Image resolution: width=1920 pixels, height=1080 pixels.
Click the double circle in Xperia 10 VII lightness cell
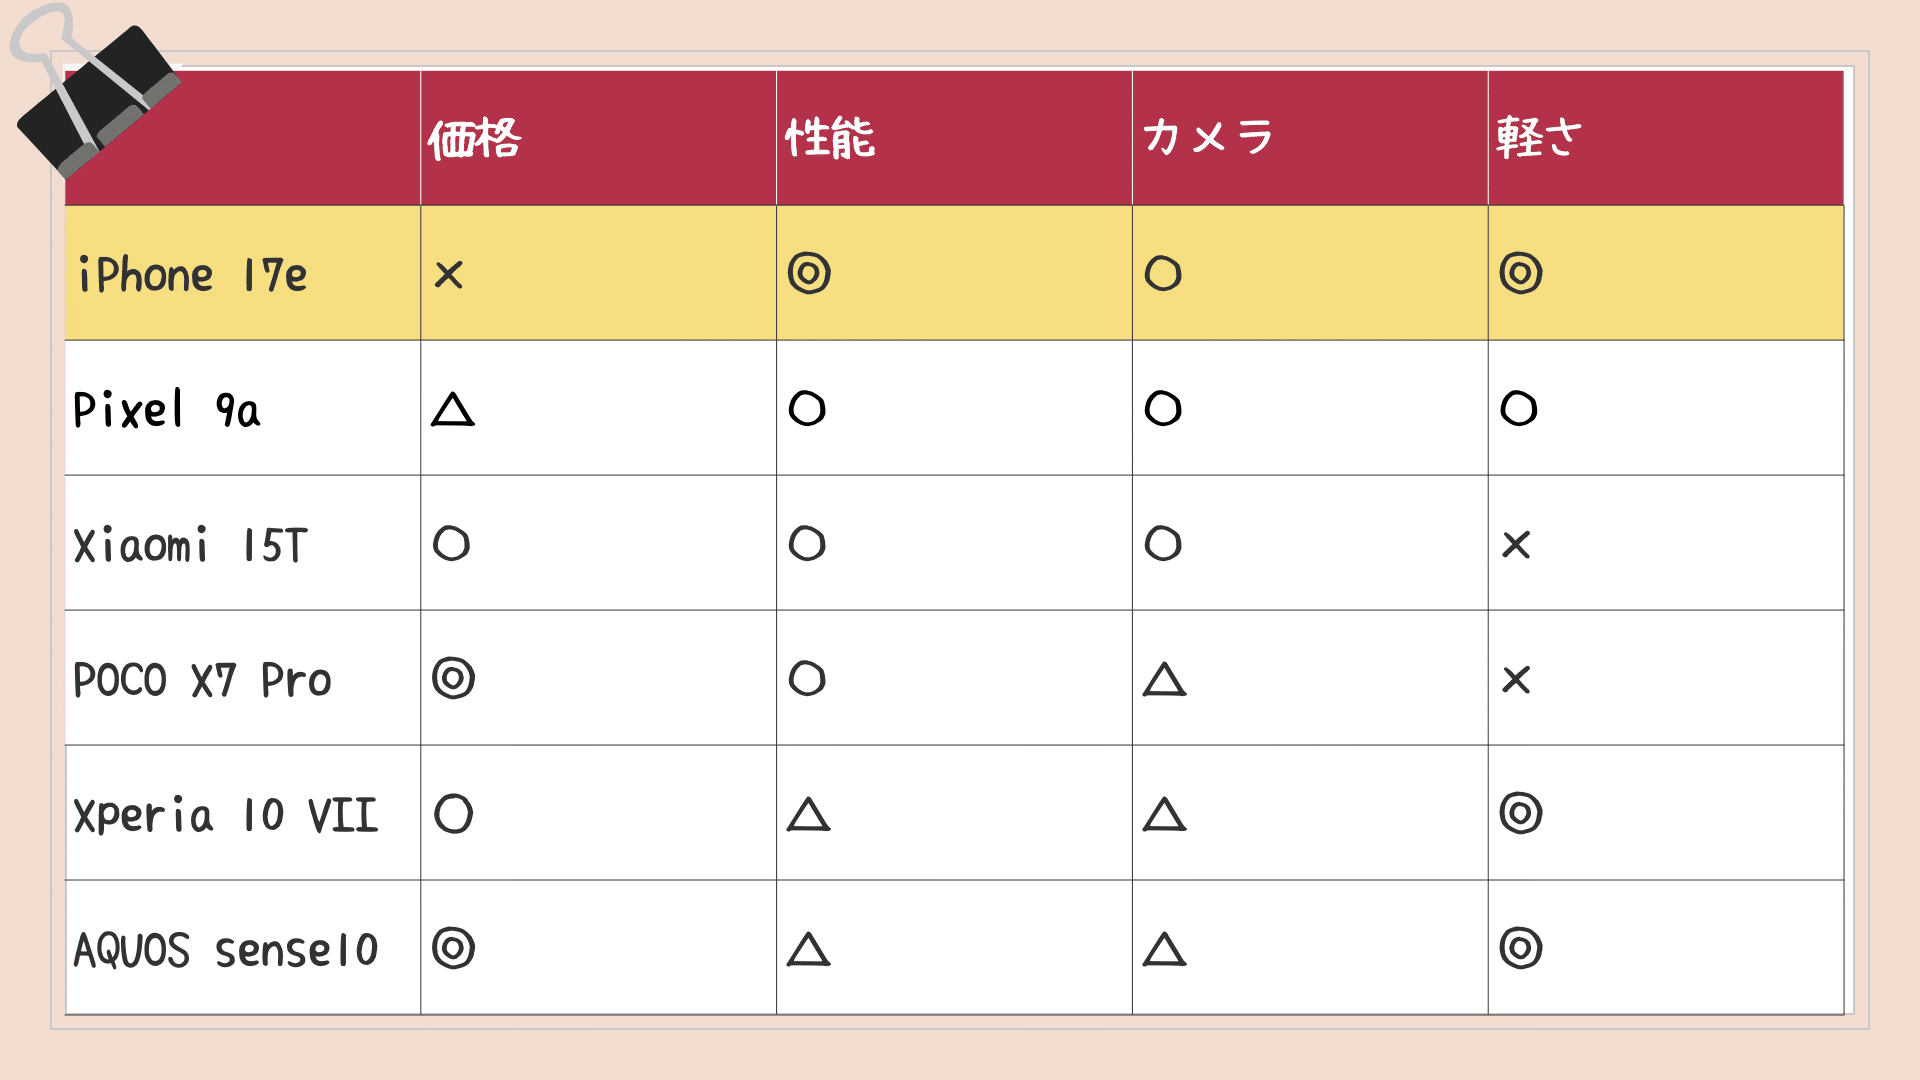click(x=1521, y=813)
